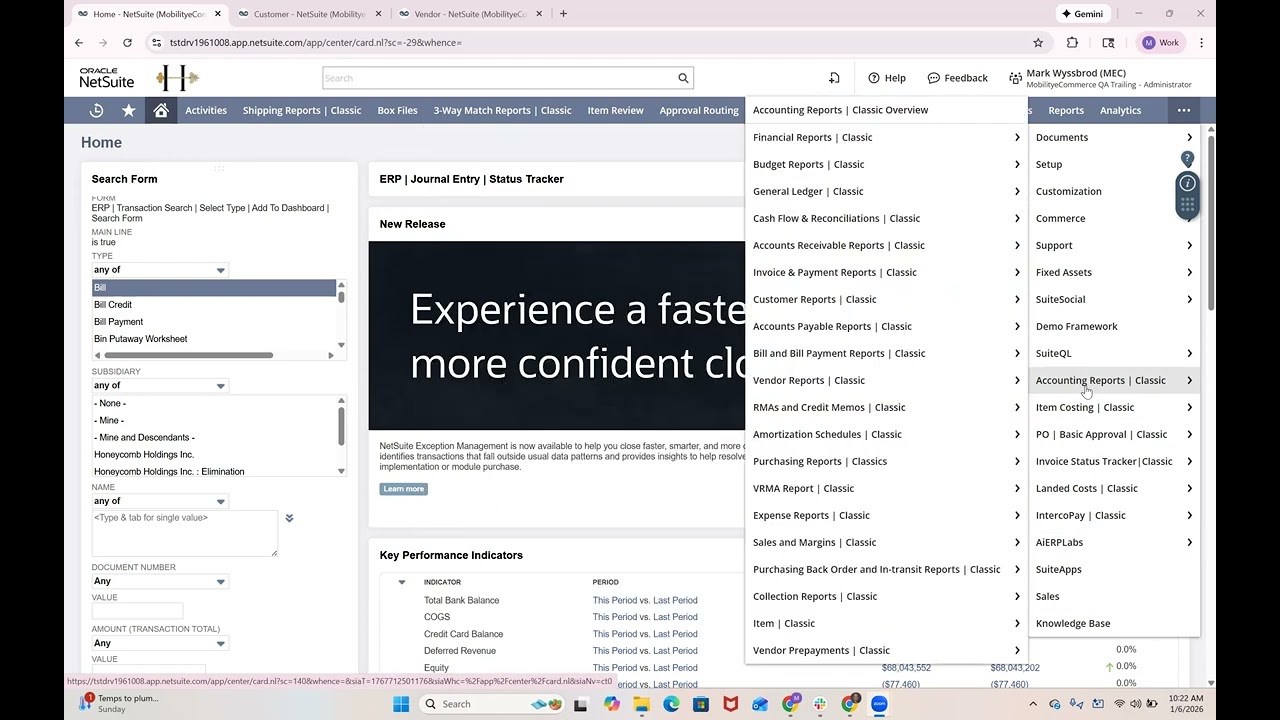
Task: Click the Feedback link
Action: [957, 78]
